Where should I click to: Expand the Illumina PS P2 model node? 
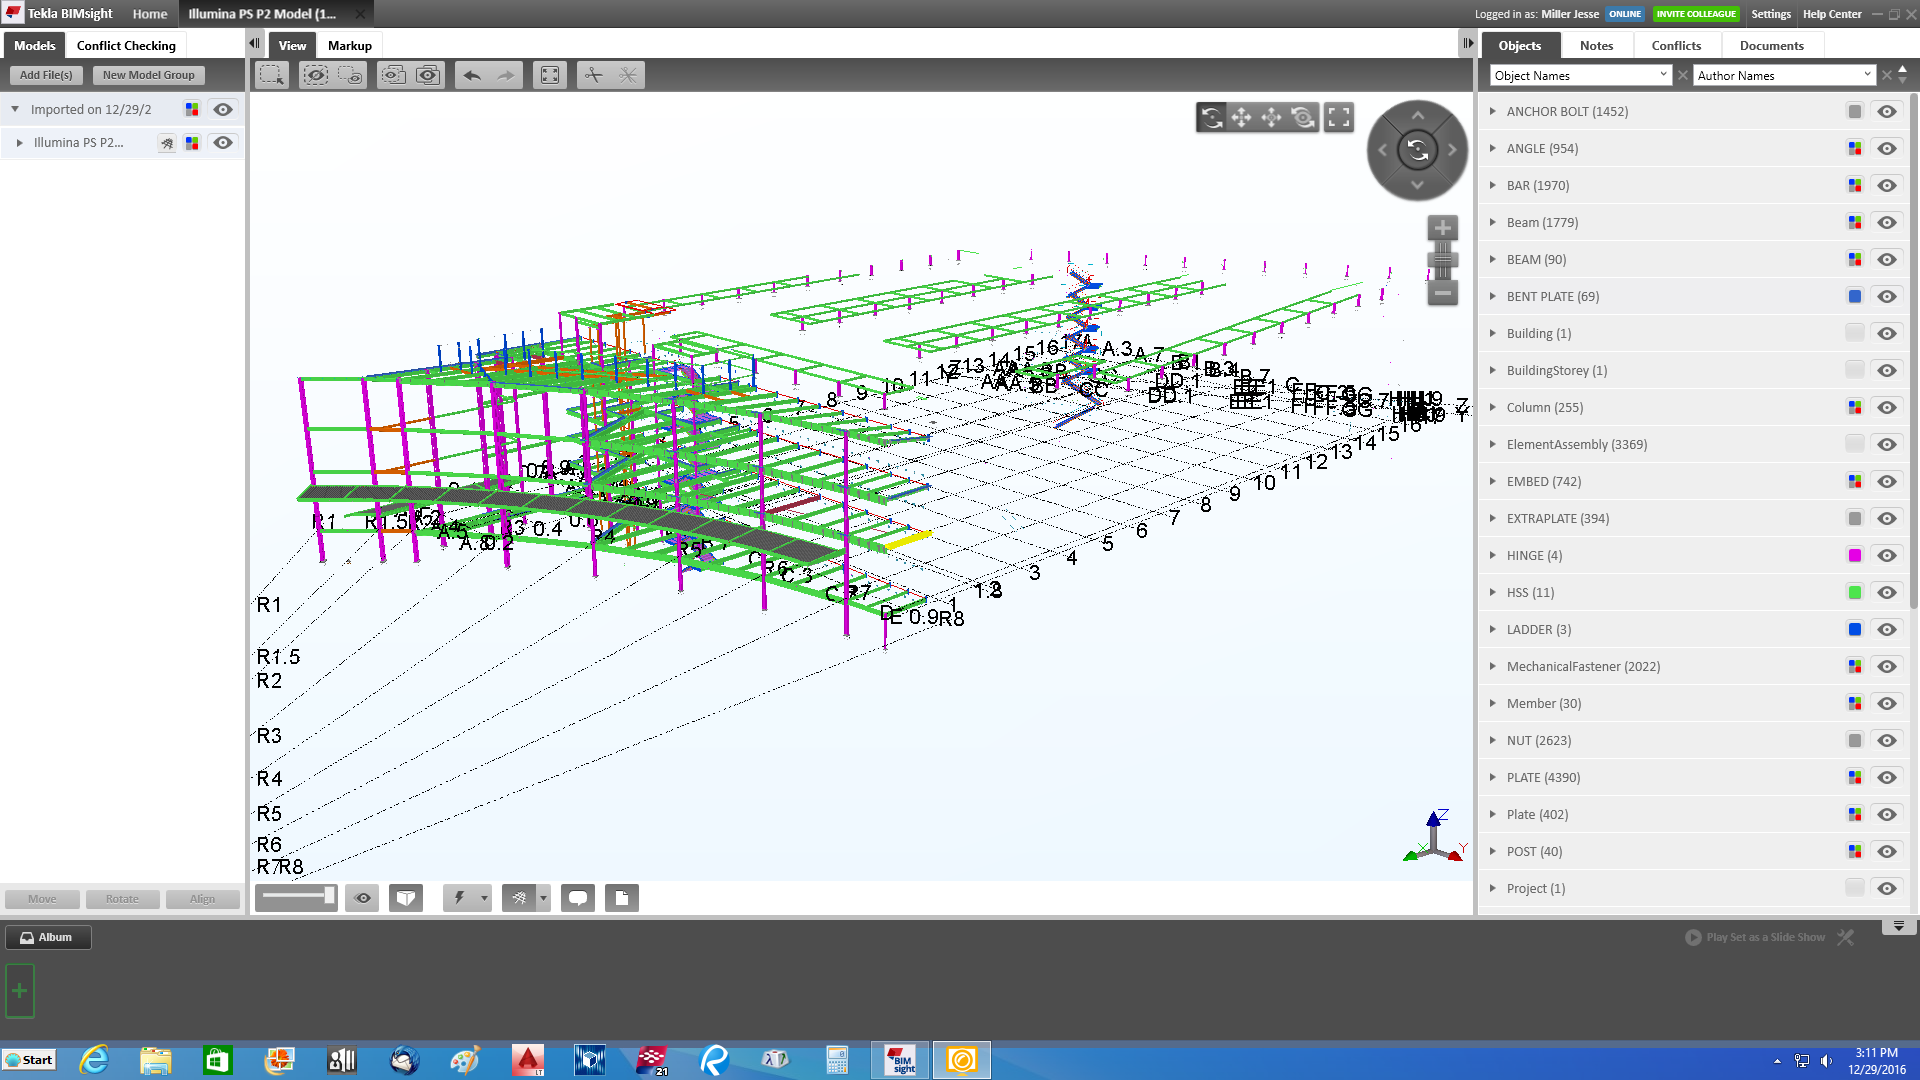19,143
